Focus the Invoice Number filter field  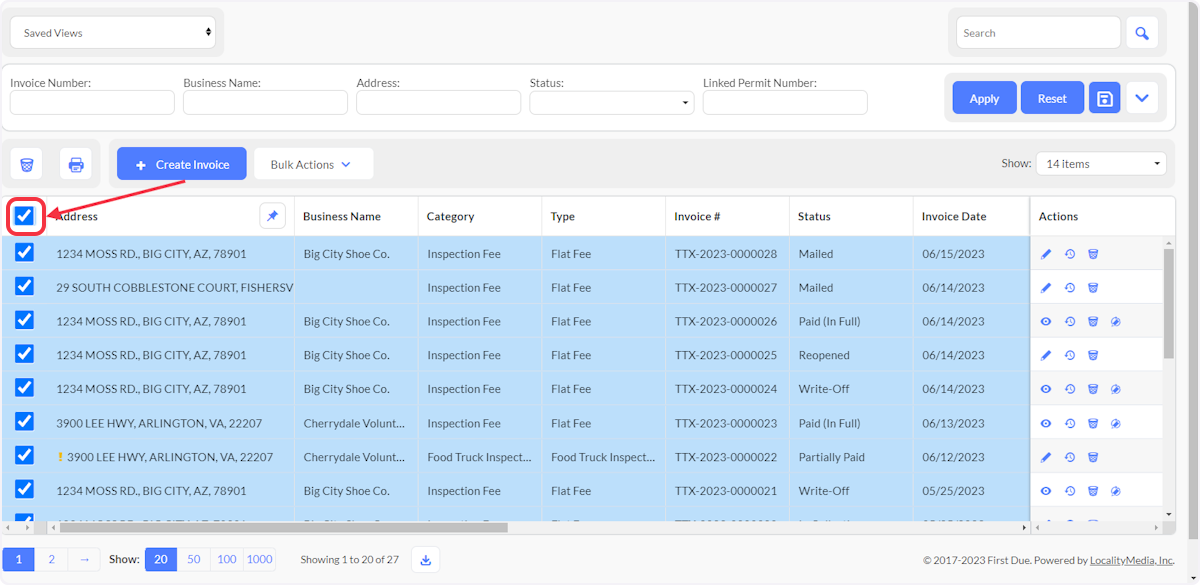[x=92, y=102]
